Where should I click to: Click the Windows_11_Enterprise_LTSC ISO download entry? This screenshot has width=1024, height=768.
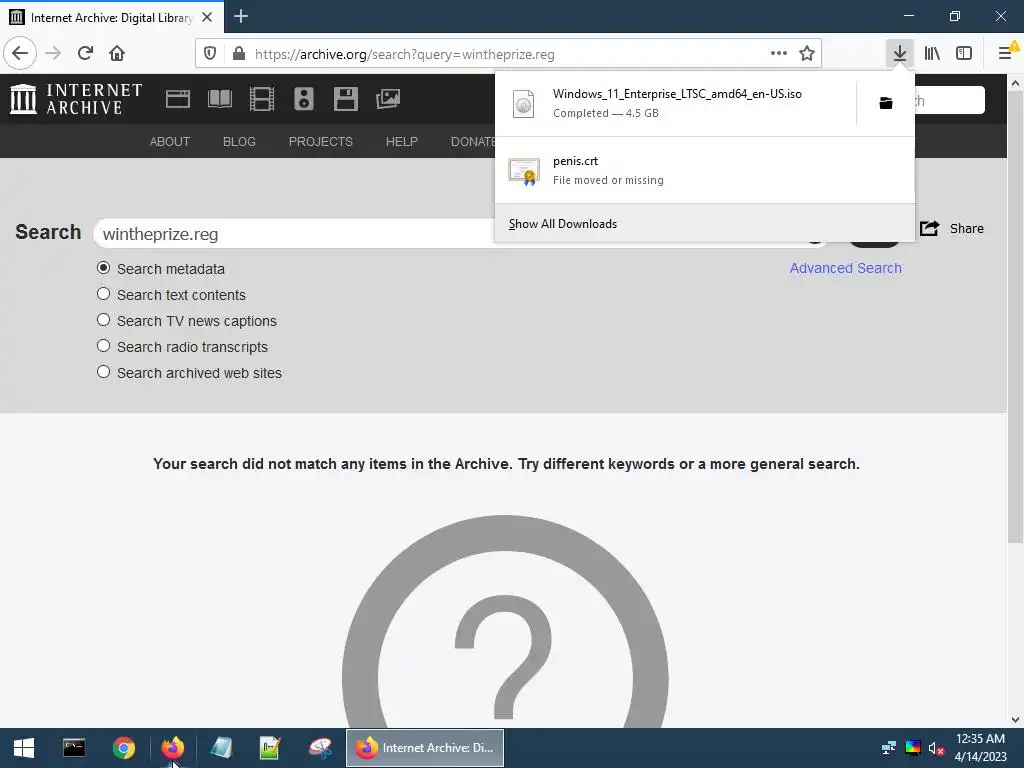(x=675, y=103)
